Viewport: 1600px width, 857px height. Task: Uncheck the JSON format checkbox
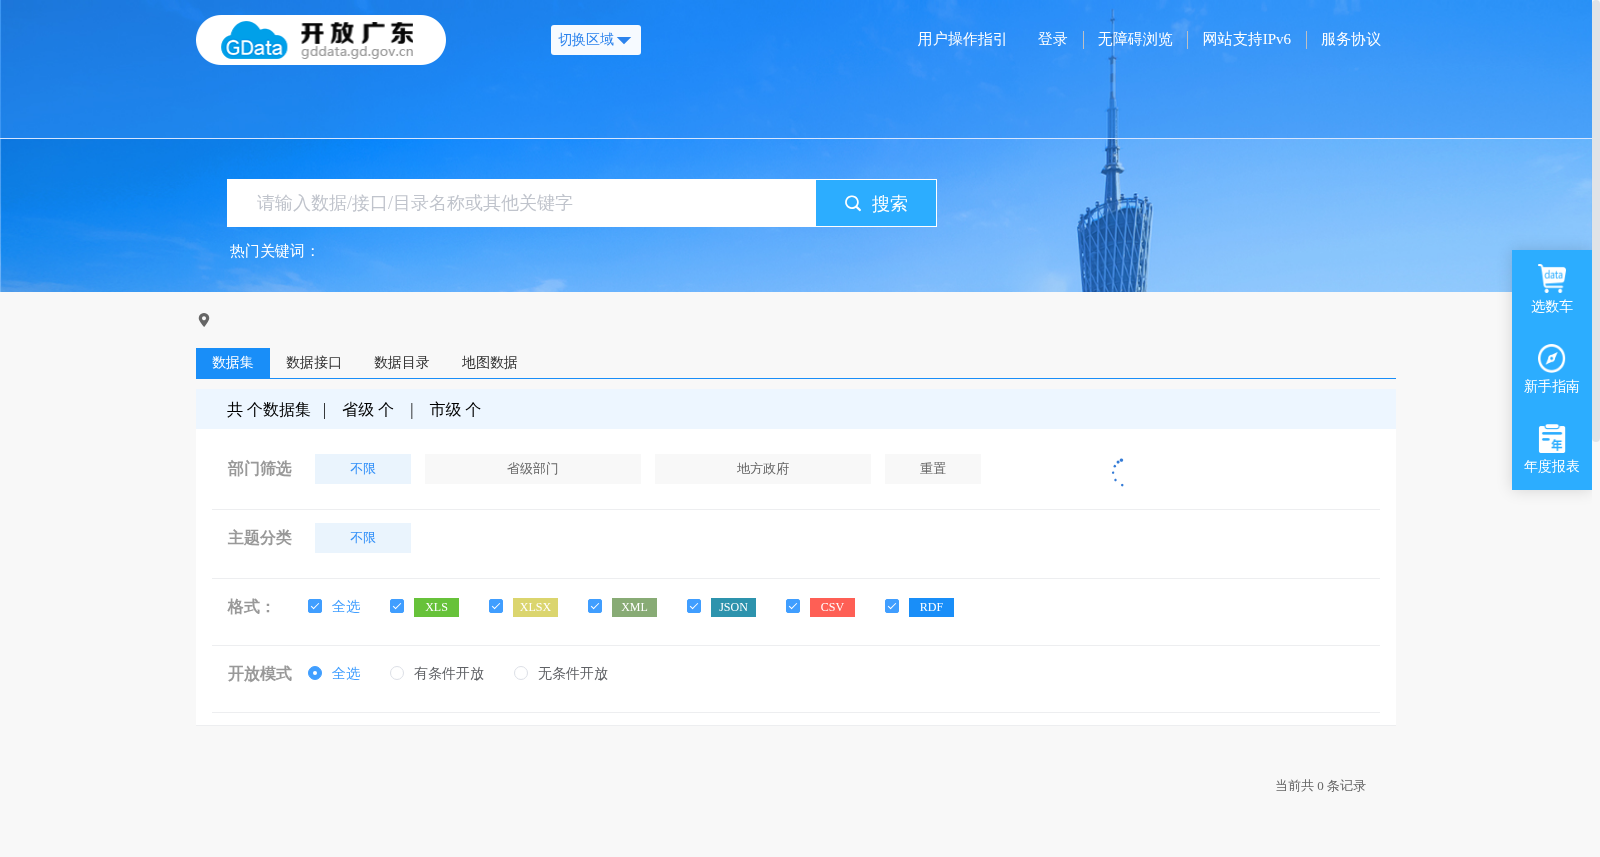[694, 606]
